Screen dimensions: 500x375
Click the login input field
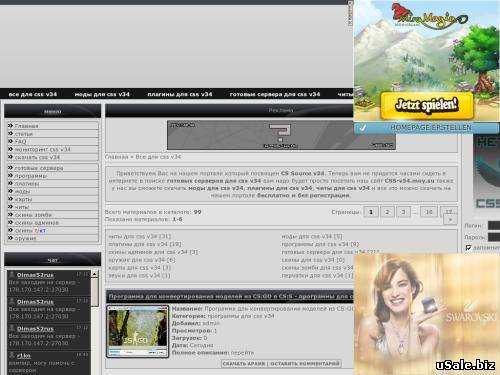[494, 225]
